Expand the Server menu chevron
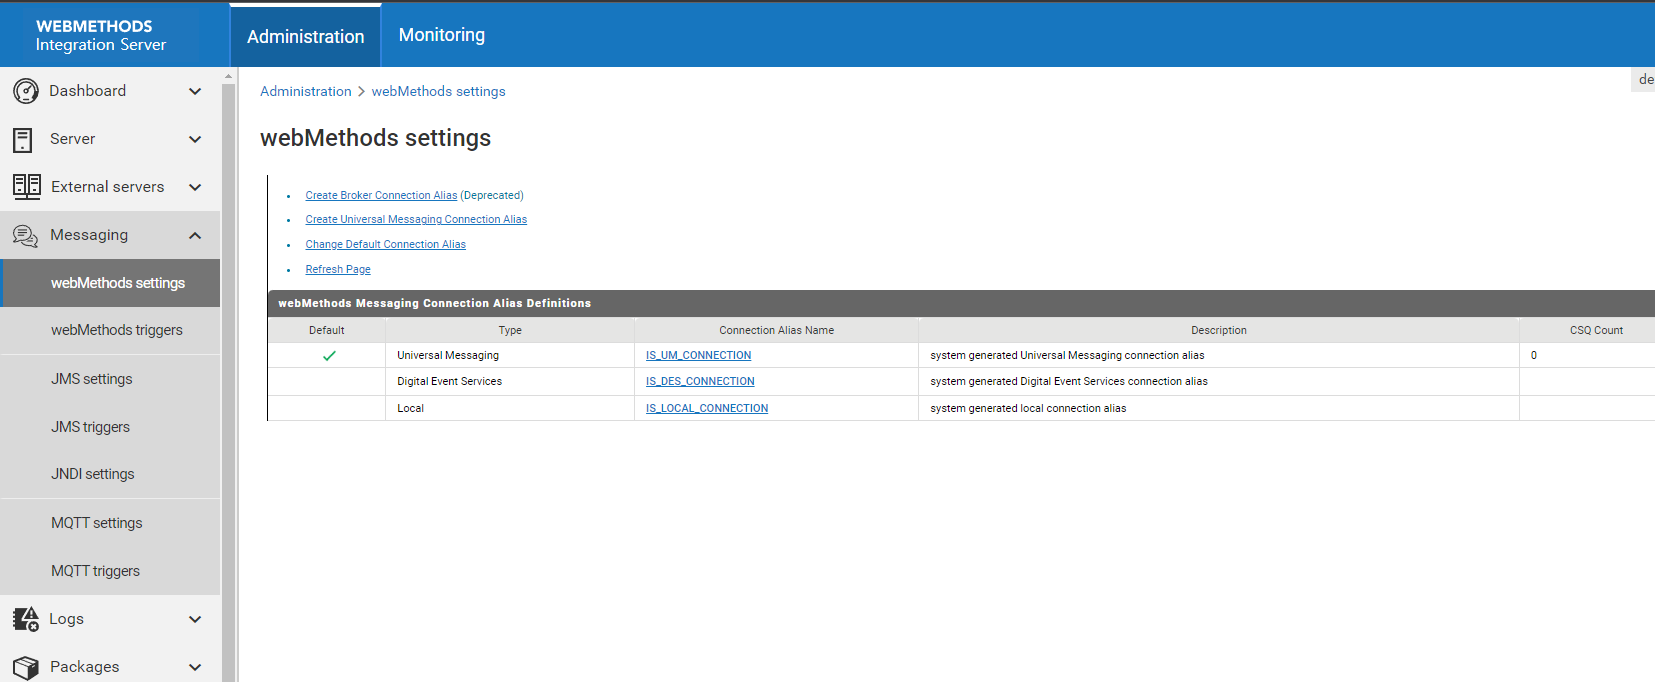Image resolution: width=1655 pixels, height=682 pixels. (x=195, y=139)
